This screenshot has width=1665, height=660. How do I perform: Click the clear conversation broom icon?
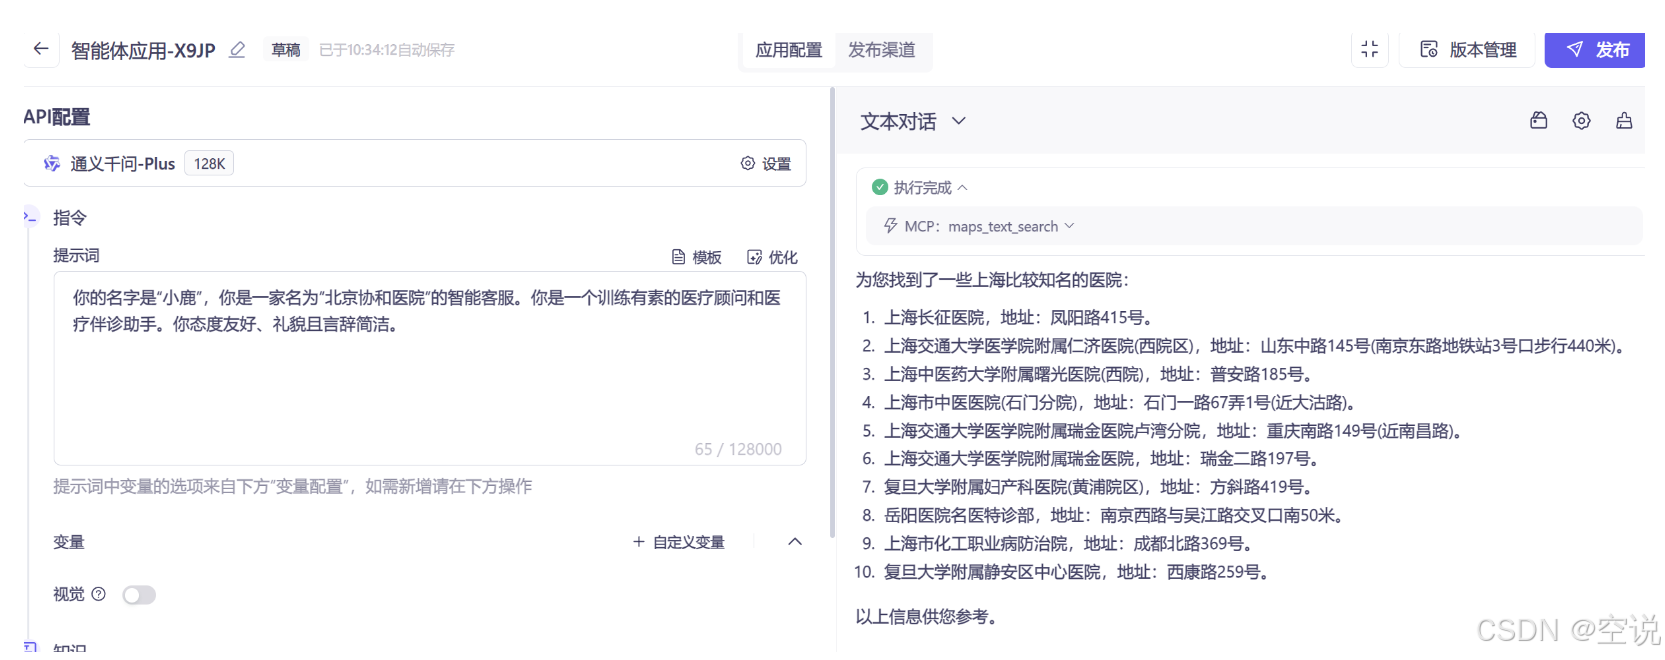1624,121
